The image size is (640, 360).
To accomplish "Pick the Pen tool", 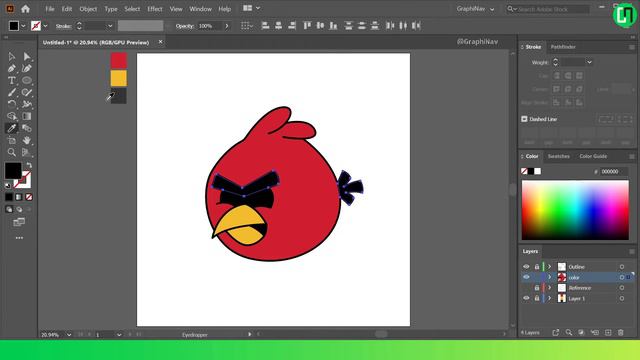I will click(x=11, y=69).
